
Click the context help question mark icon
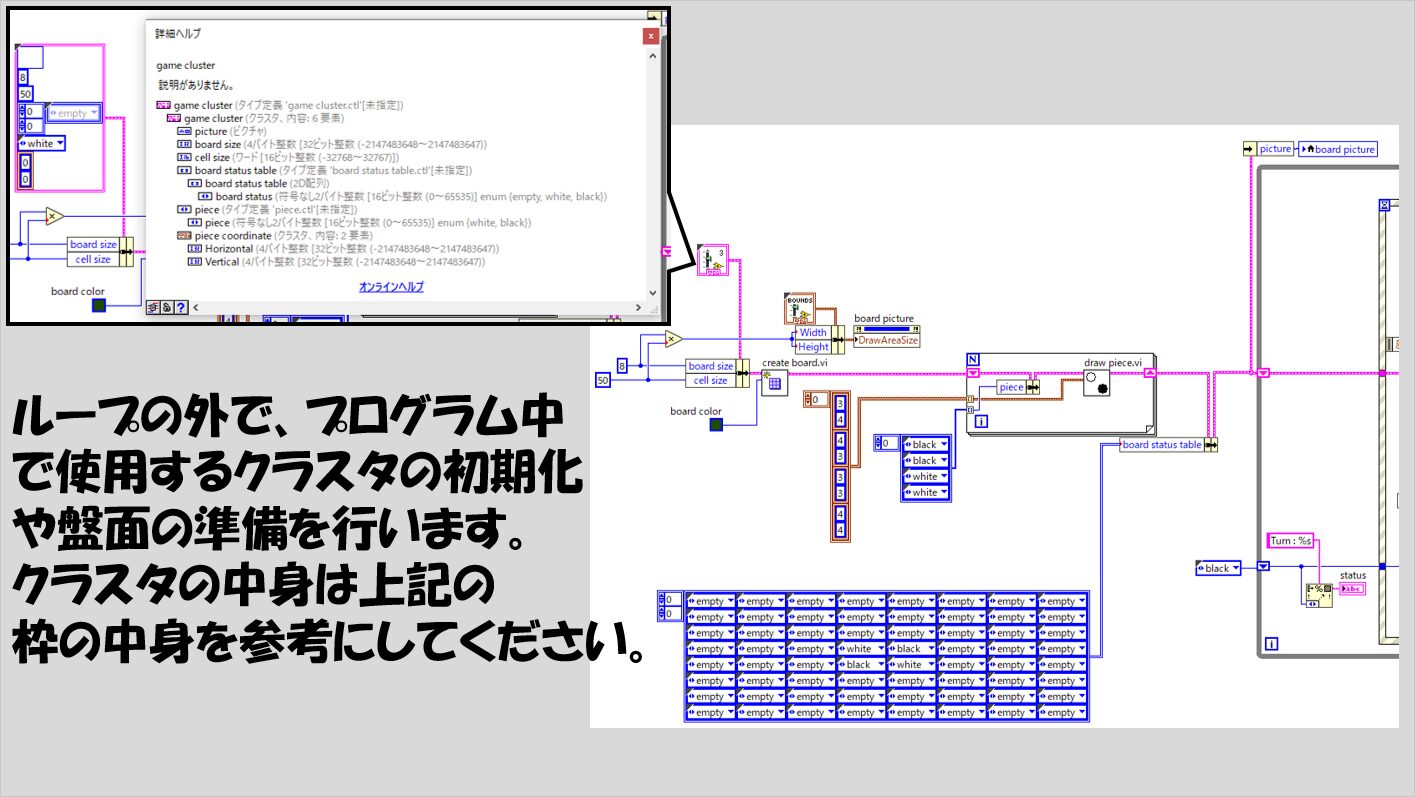click(x=182, y=307)
